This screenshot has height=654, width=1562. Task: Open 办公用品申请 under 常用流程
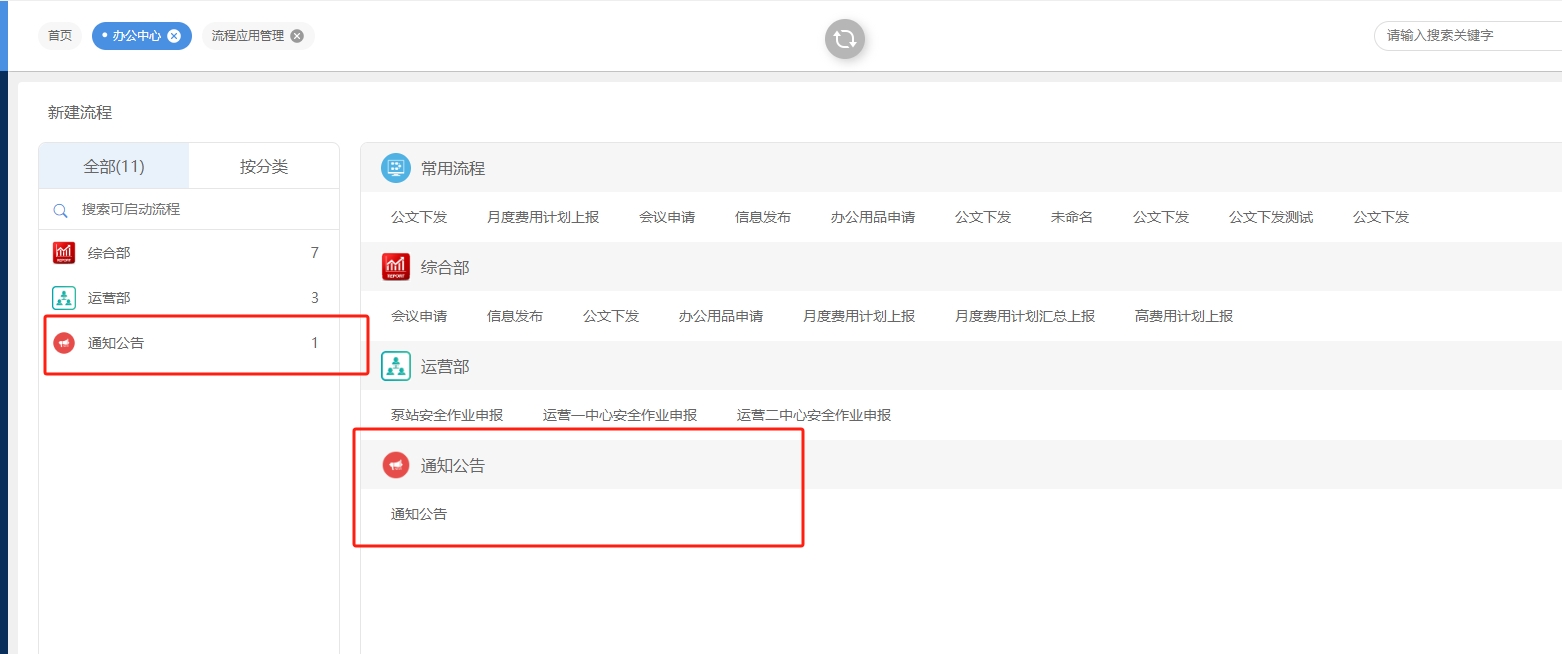[x=873, y=217]
